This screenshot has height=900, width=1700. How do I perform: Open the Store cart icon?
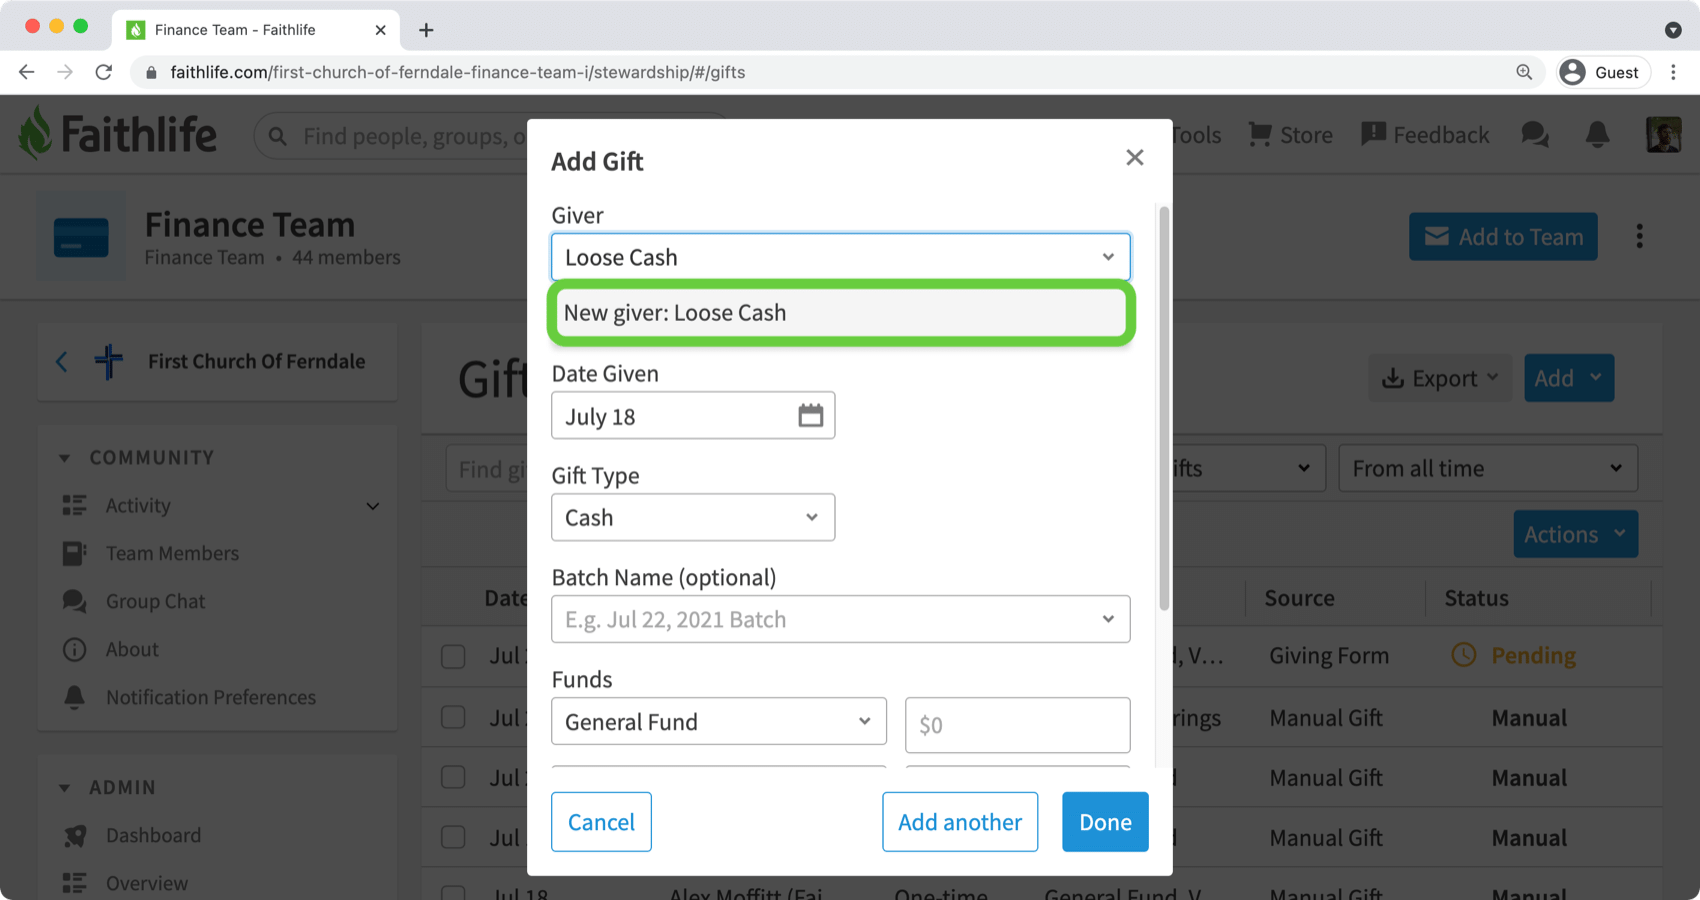pyautogui.click(x=1260, y=134)
